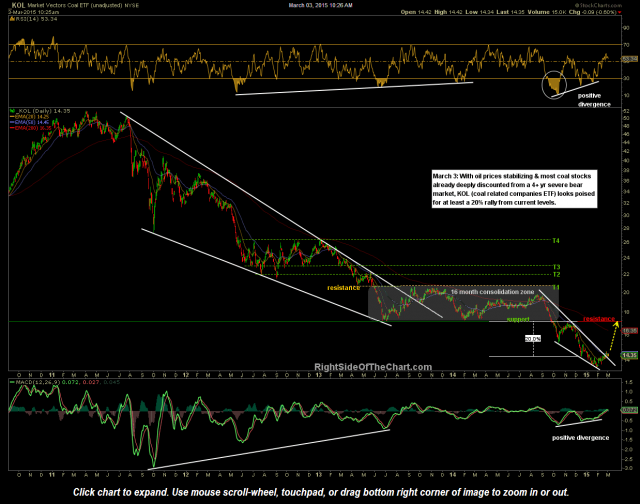Select the T4 price target label
Screen dimensions: 640x504
point(556,241)
